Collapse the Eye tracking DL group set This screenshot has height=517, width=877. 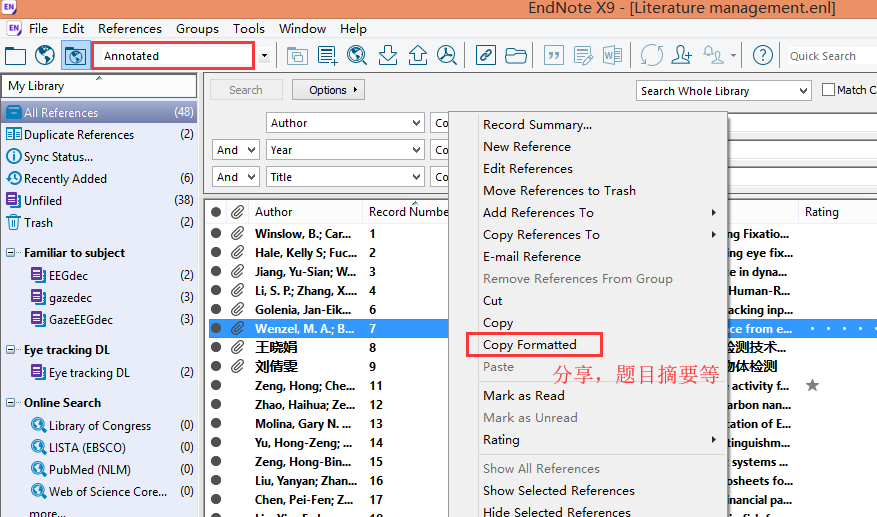pos(11,350)
